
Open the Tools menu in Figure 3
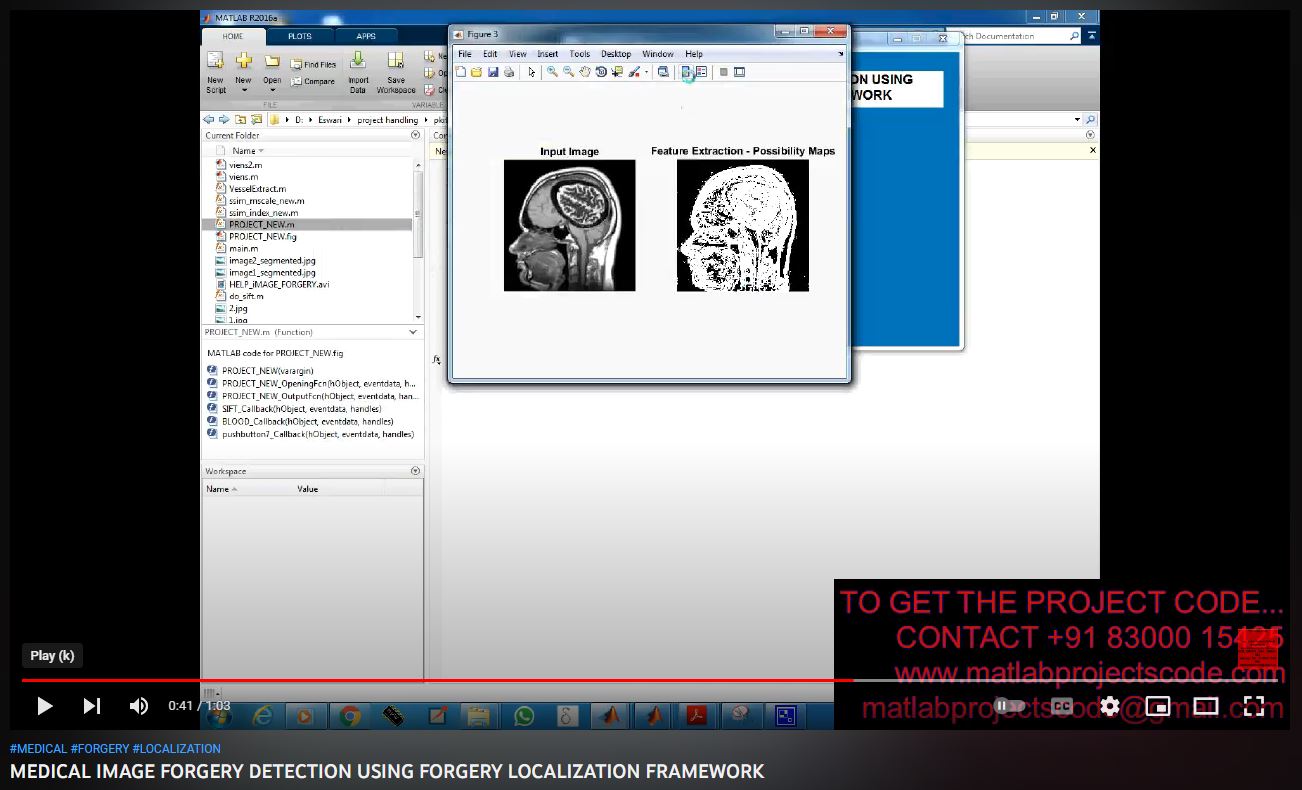pos(580,54)
